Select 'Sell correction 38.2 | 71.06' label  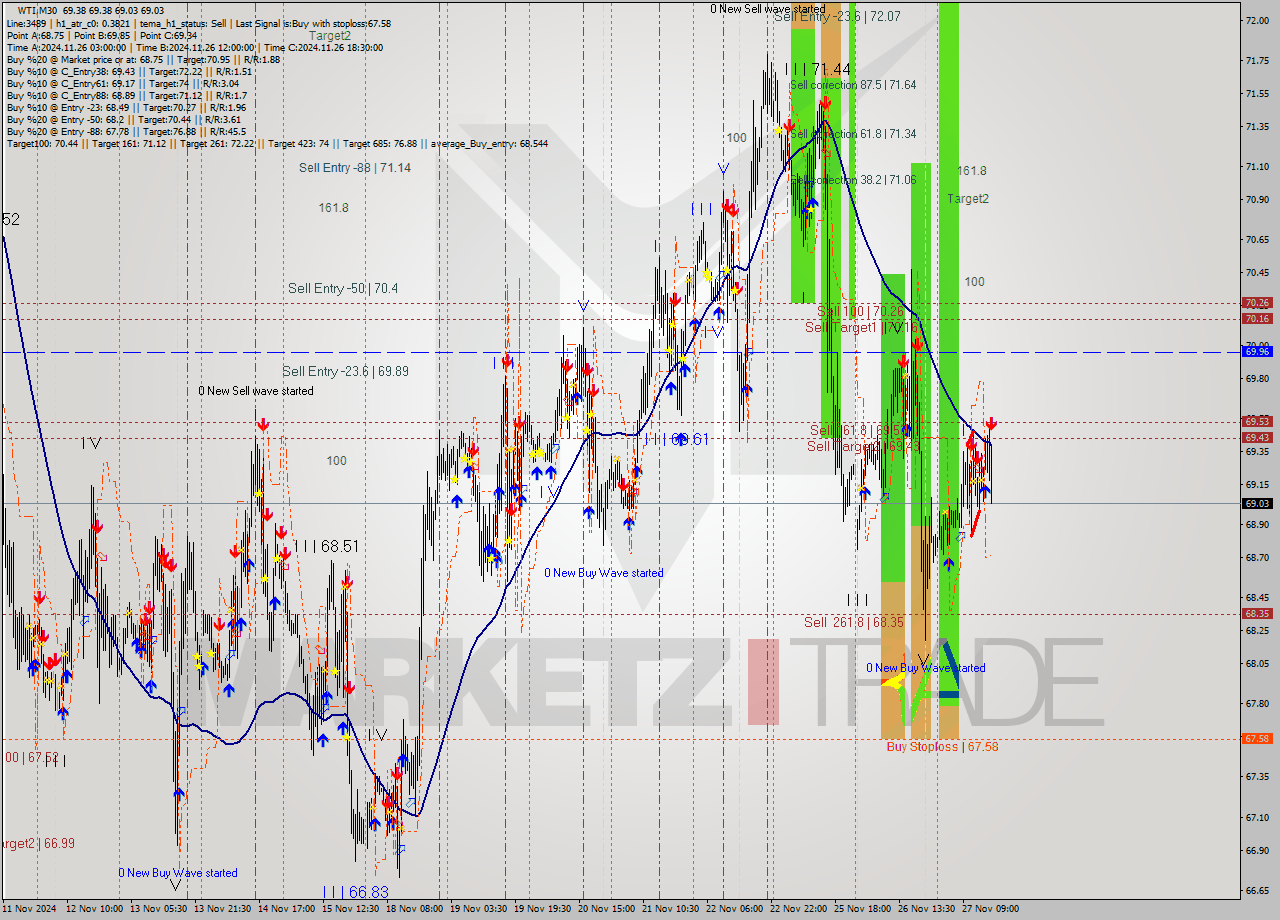[x=852, y=180]
